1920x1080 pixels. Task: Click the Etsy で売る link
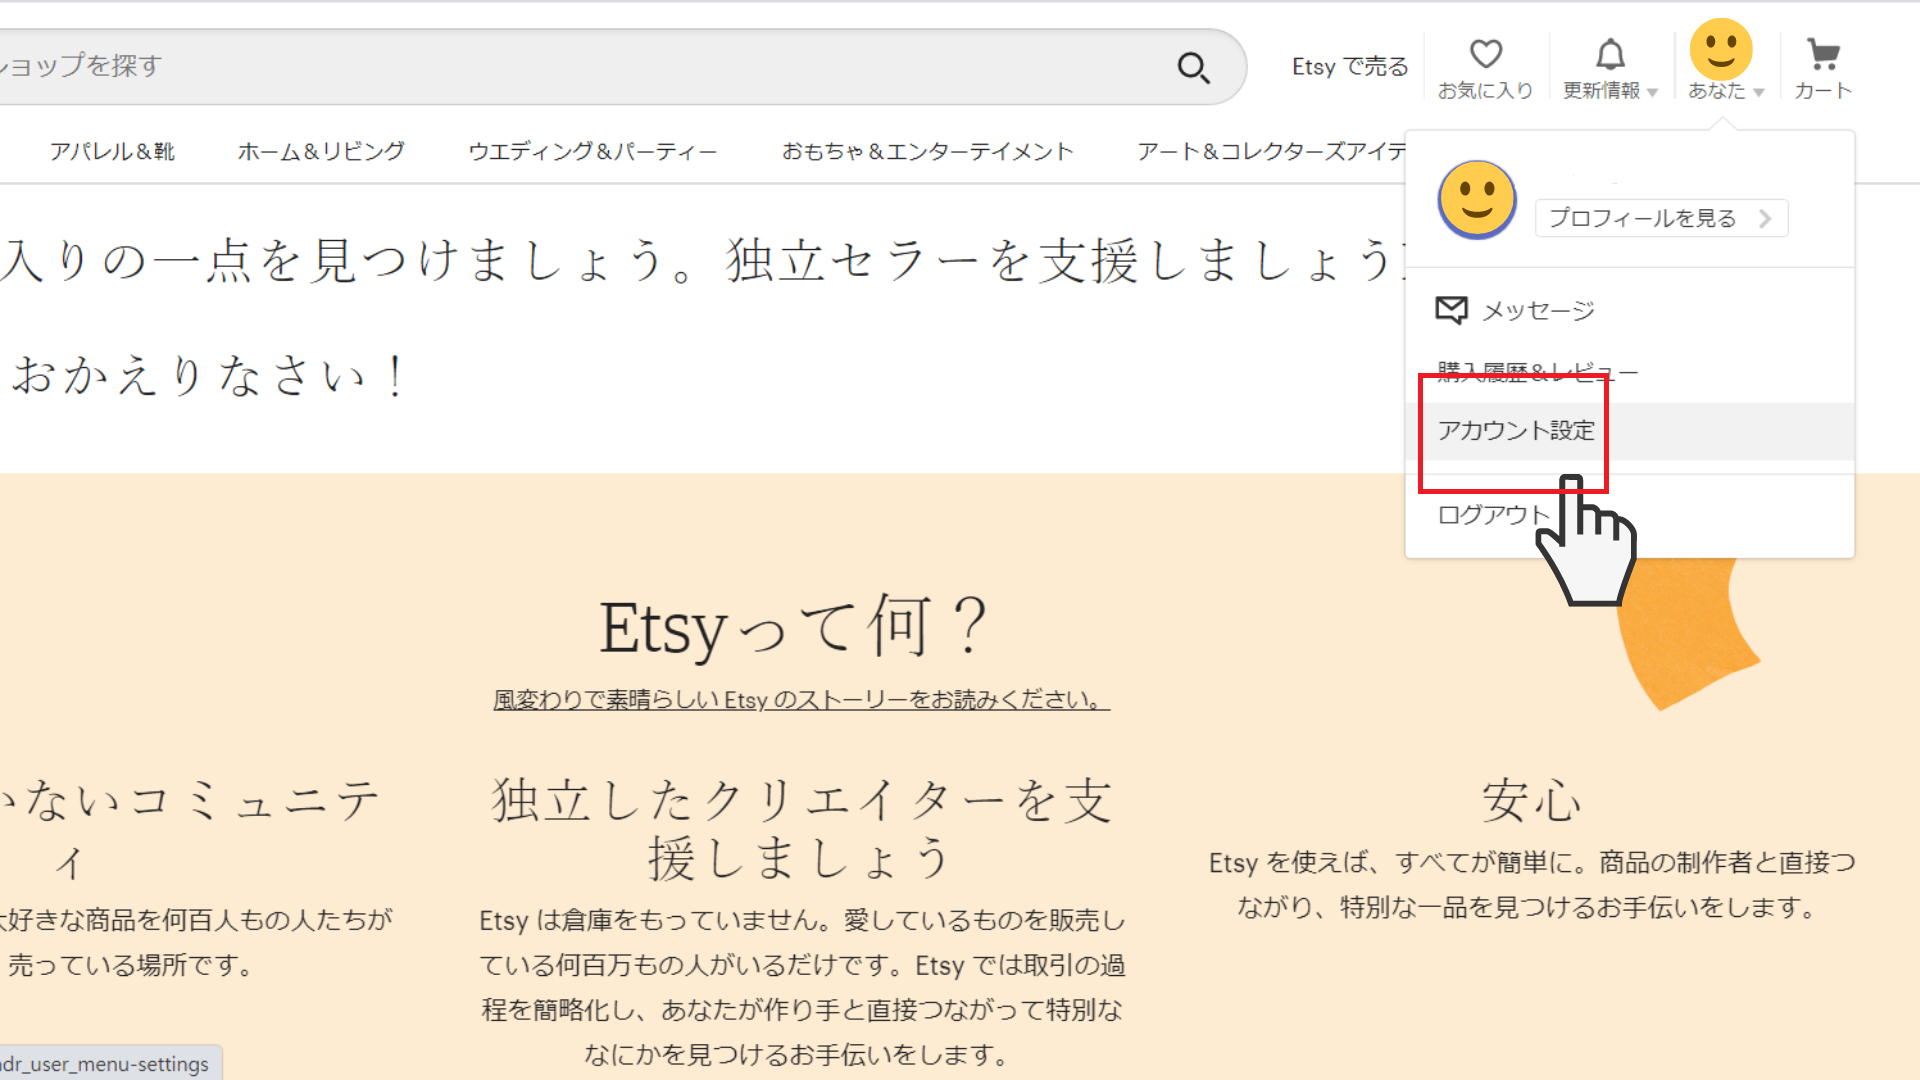coord(1350,67)
